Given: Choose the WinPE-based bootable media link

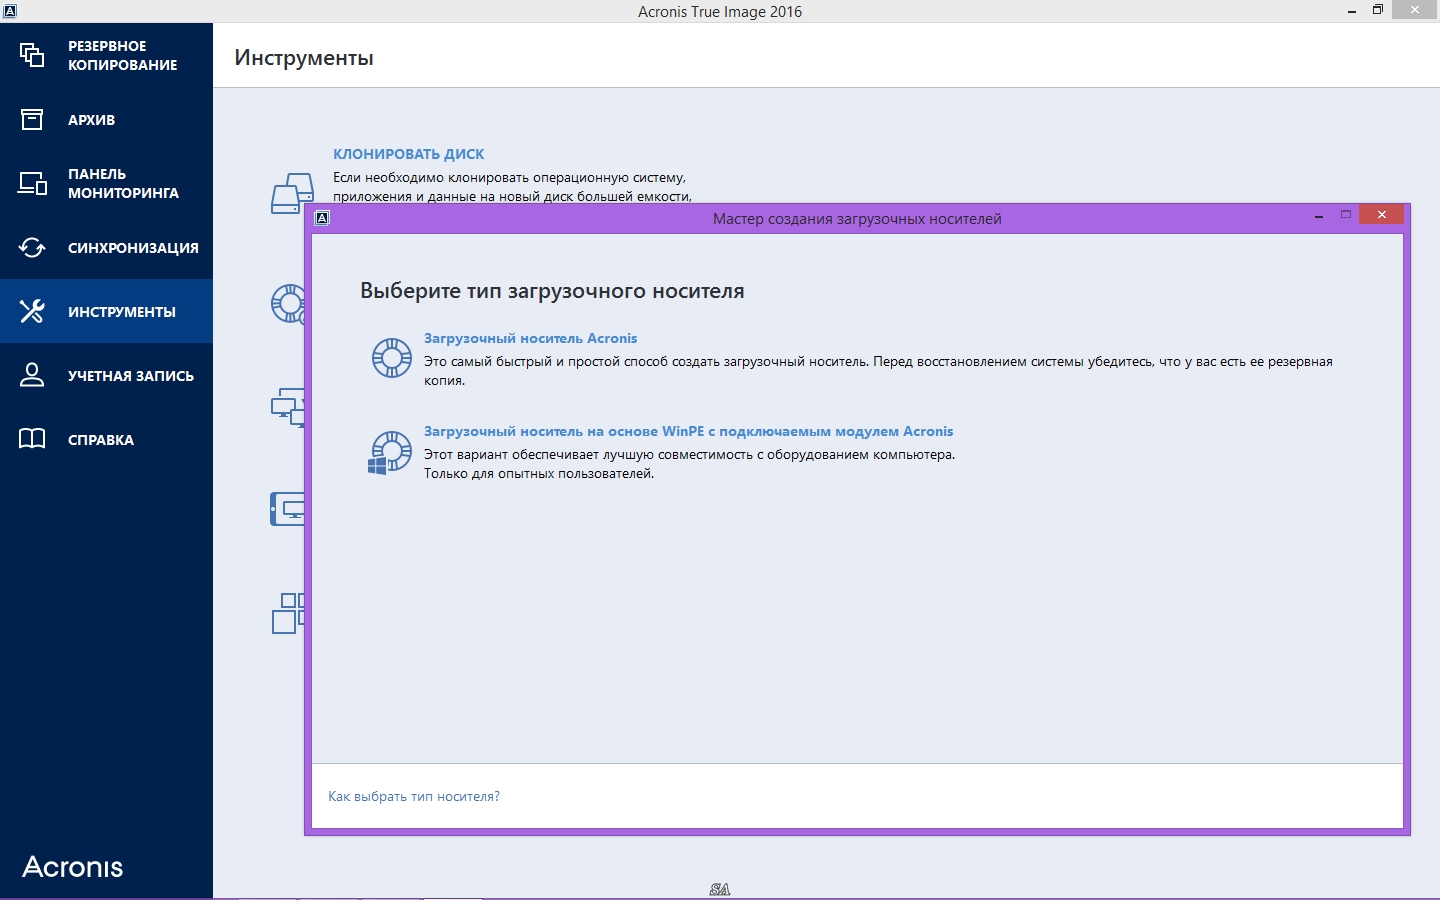Looking at the screenshot, I should [688, 431].
